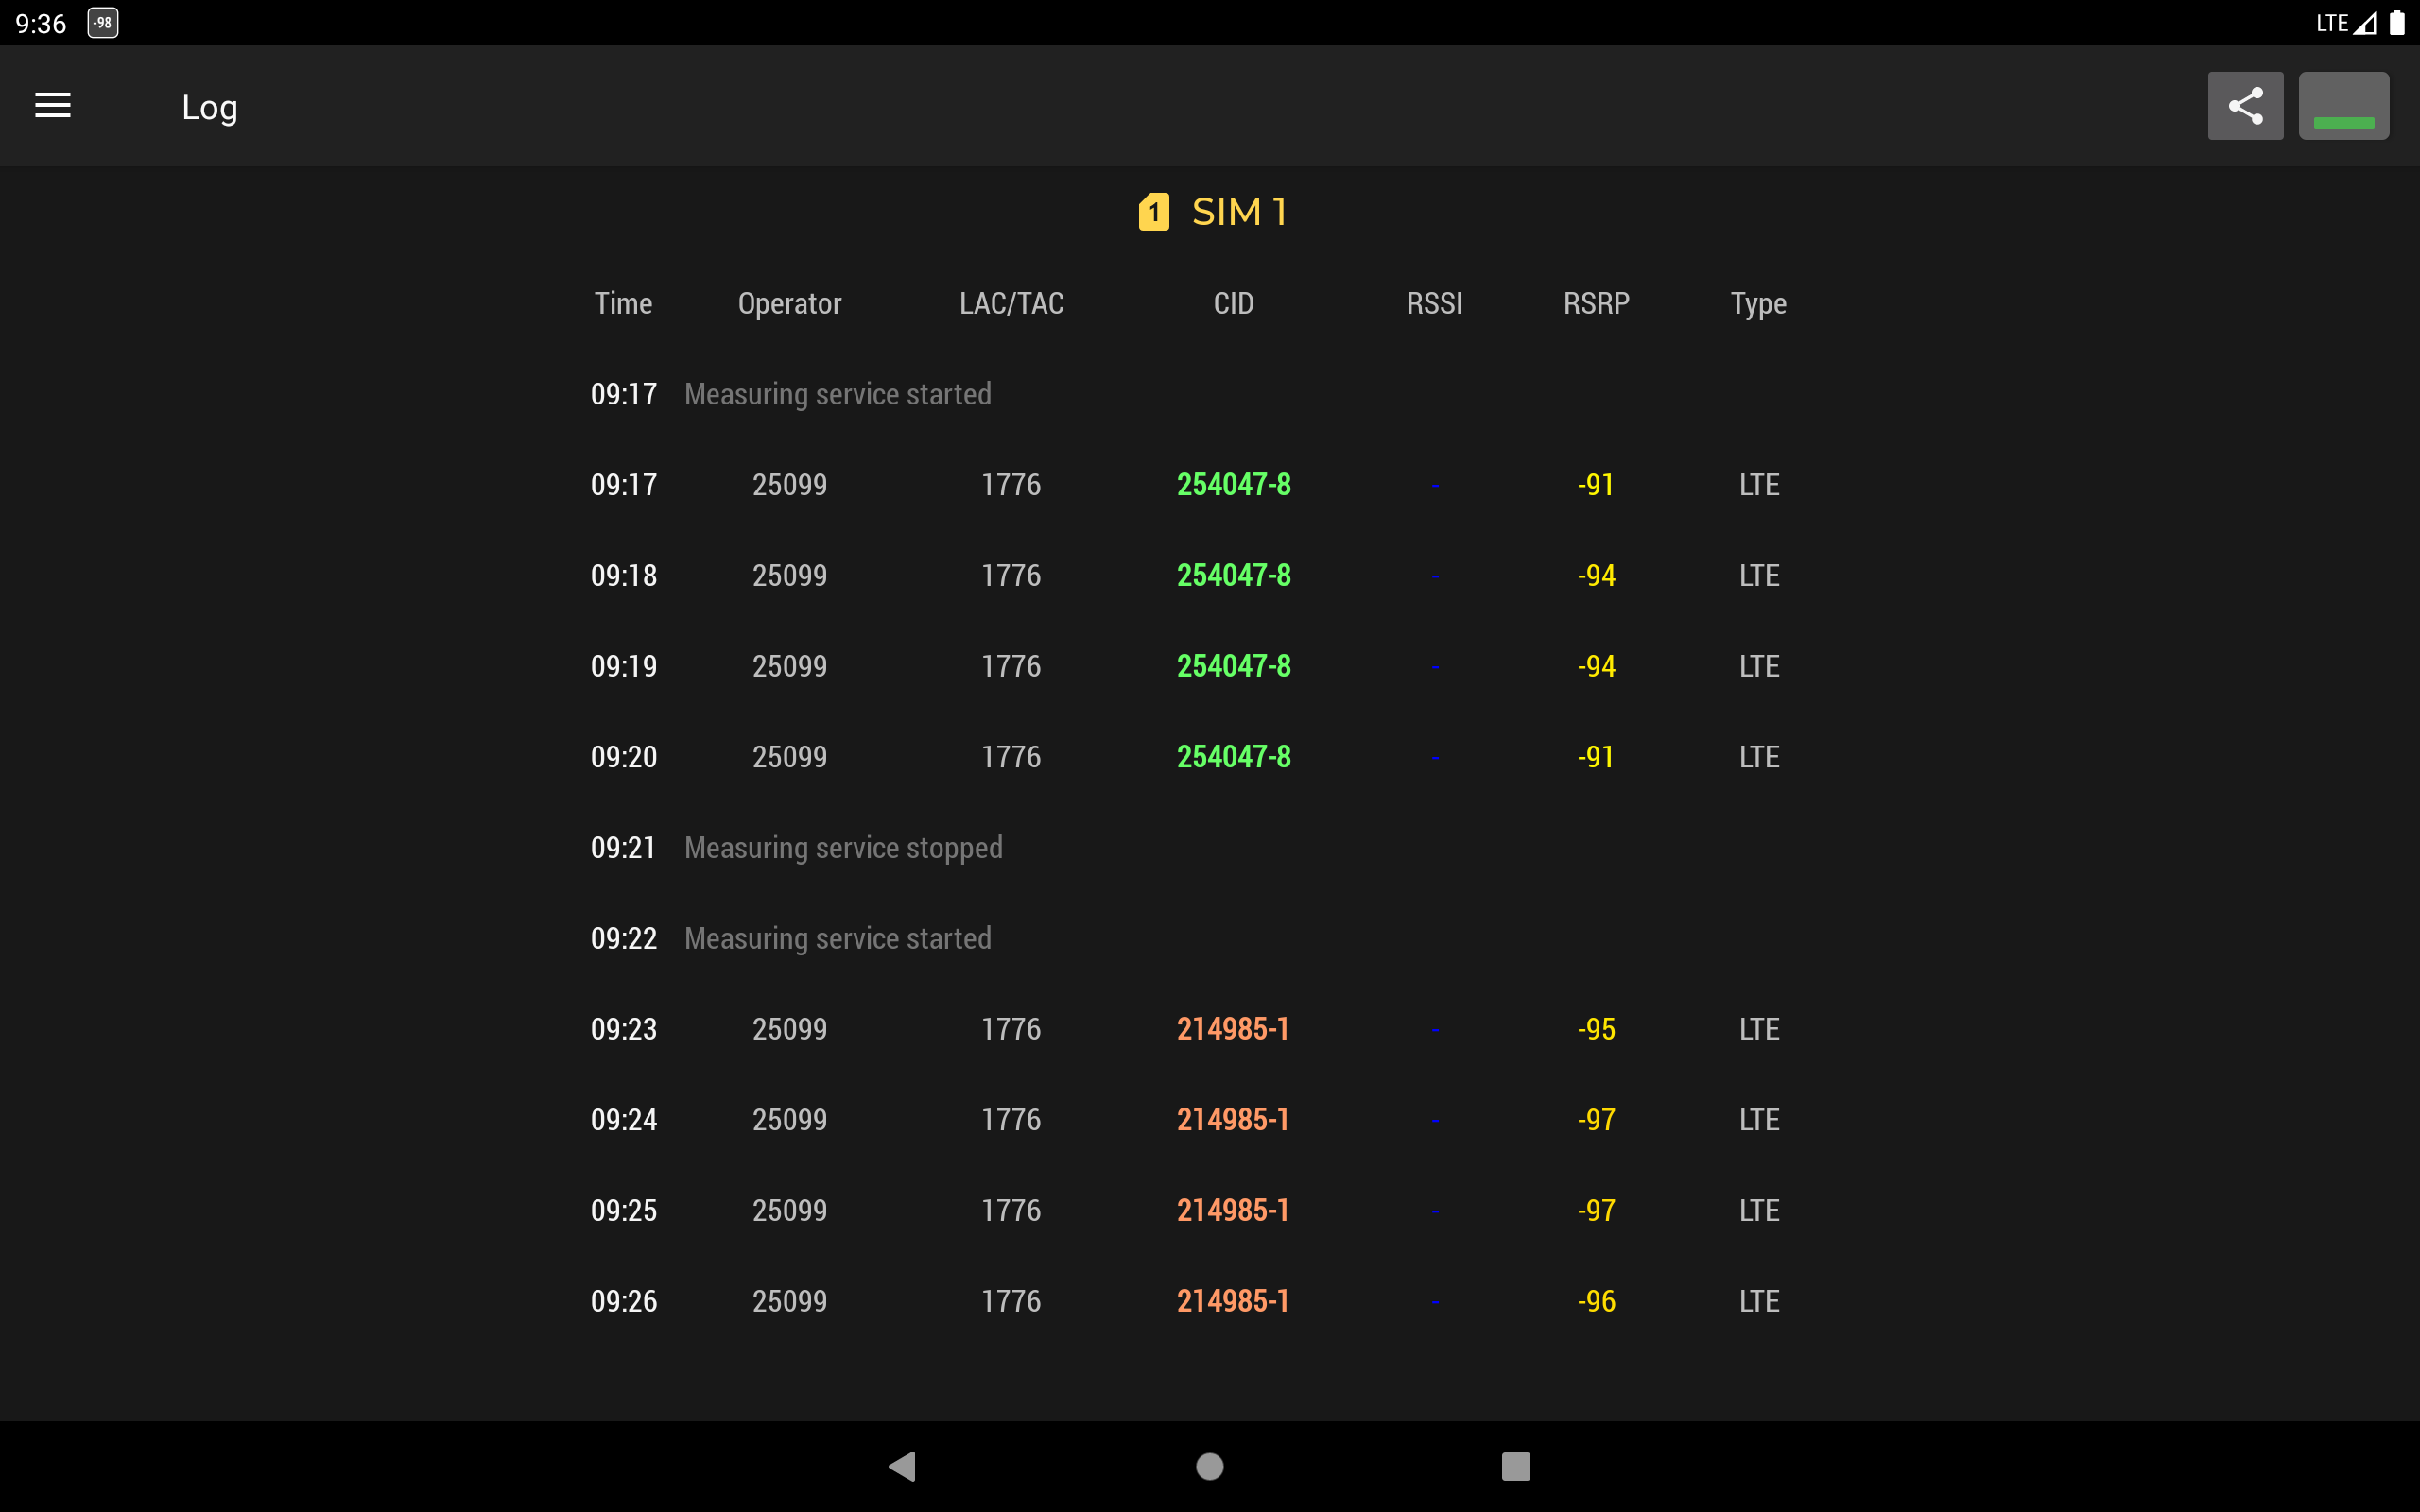Tap the Android recent apps button
Image resolution: width=2420 pixels, height=1512 pixels.
(1516, 1466)
